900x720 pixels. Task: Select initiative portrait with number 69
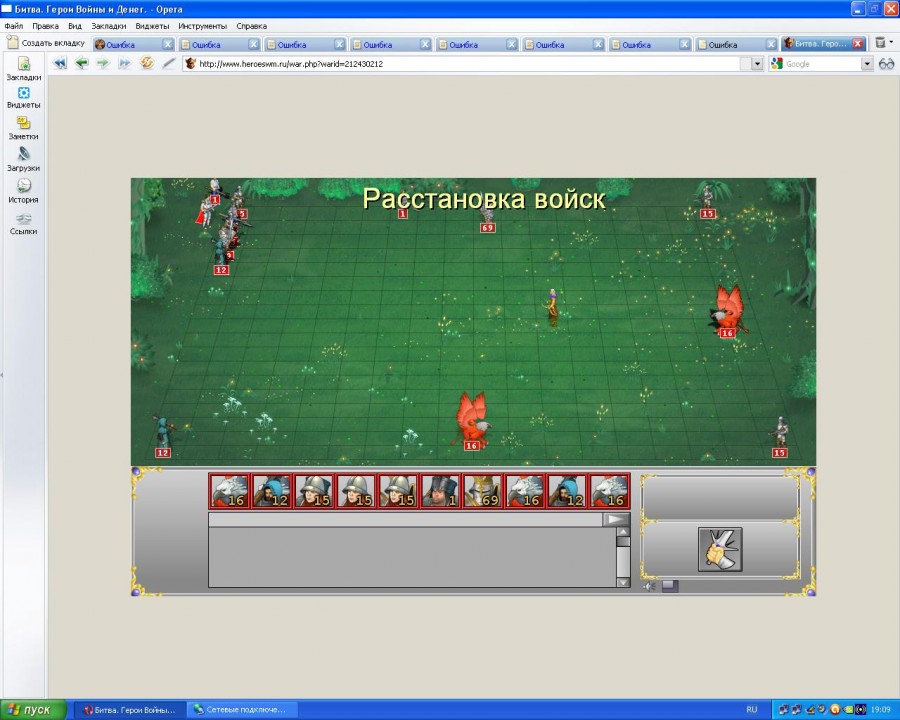pyautogui.click(x=483, y=491)
